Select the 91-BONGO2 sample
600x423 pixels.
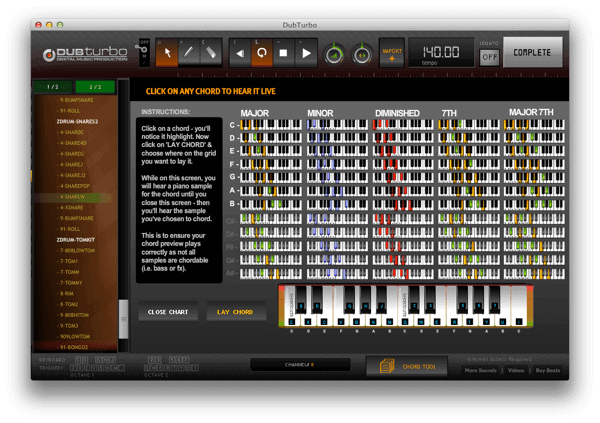click(73, 347)
